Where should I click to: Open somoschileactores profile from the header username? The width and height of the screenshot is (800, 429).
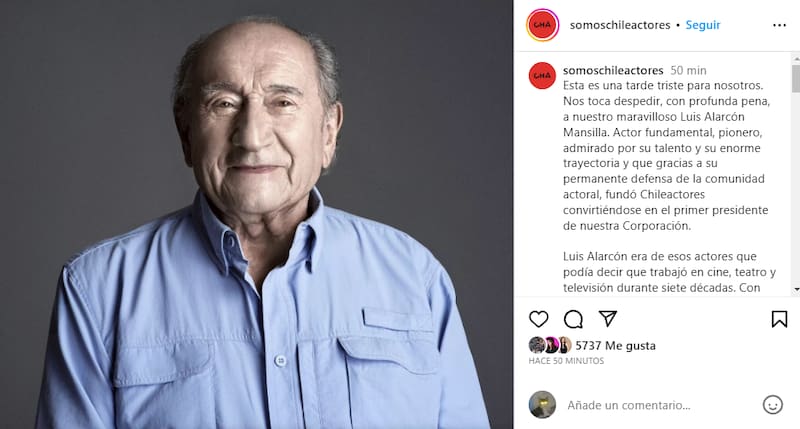tap(620, 25)
